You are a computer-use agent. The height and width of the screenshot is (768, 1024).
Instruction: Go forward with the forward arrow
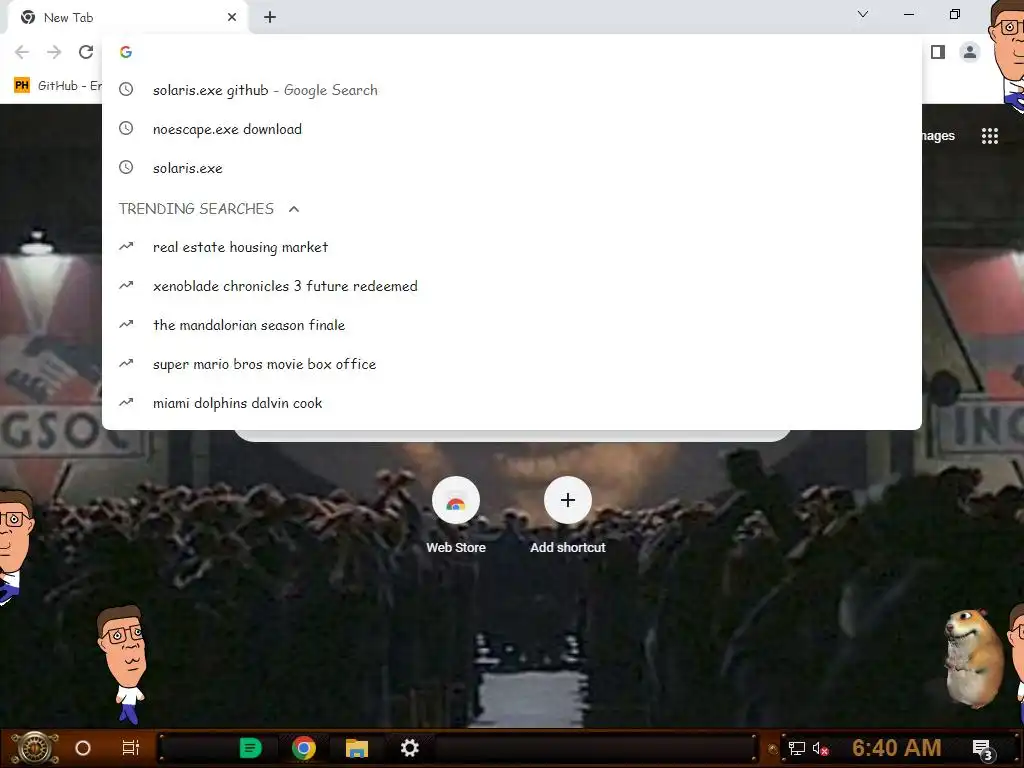pos(54,52)
